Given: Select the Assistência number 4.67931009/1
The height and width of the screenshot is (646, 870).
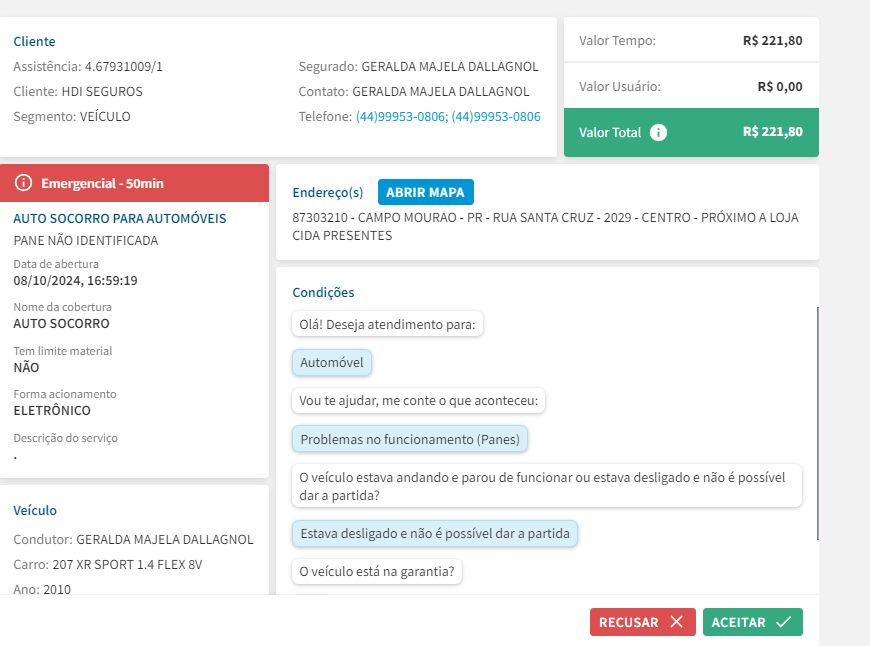Looking at the screenshot, I should pyautogui.click(x=123, y=67).
